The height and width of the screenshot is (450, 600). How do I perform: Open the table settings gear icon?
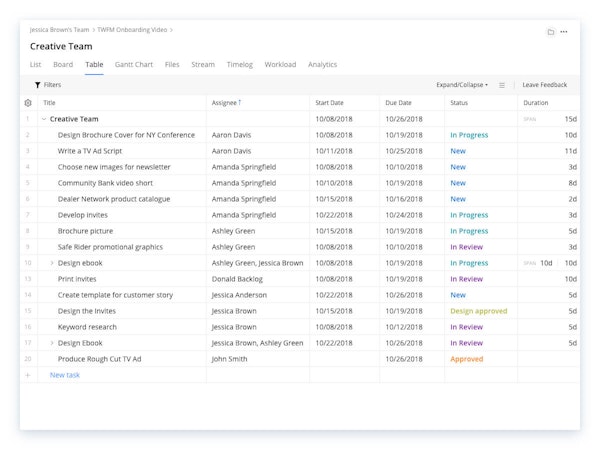[x=28, y=103]
